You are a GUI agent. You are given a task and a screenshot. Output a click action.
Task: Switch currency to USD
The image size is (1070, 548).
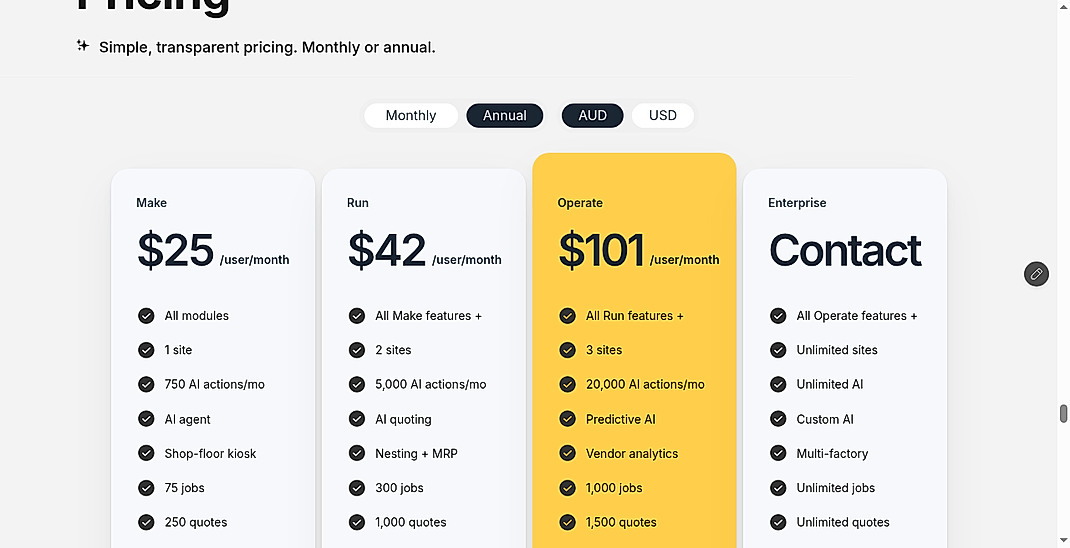663,115
